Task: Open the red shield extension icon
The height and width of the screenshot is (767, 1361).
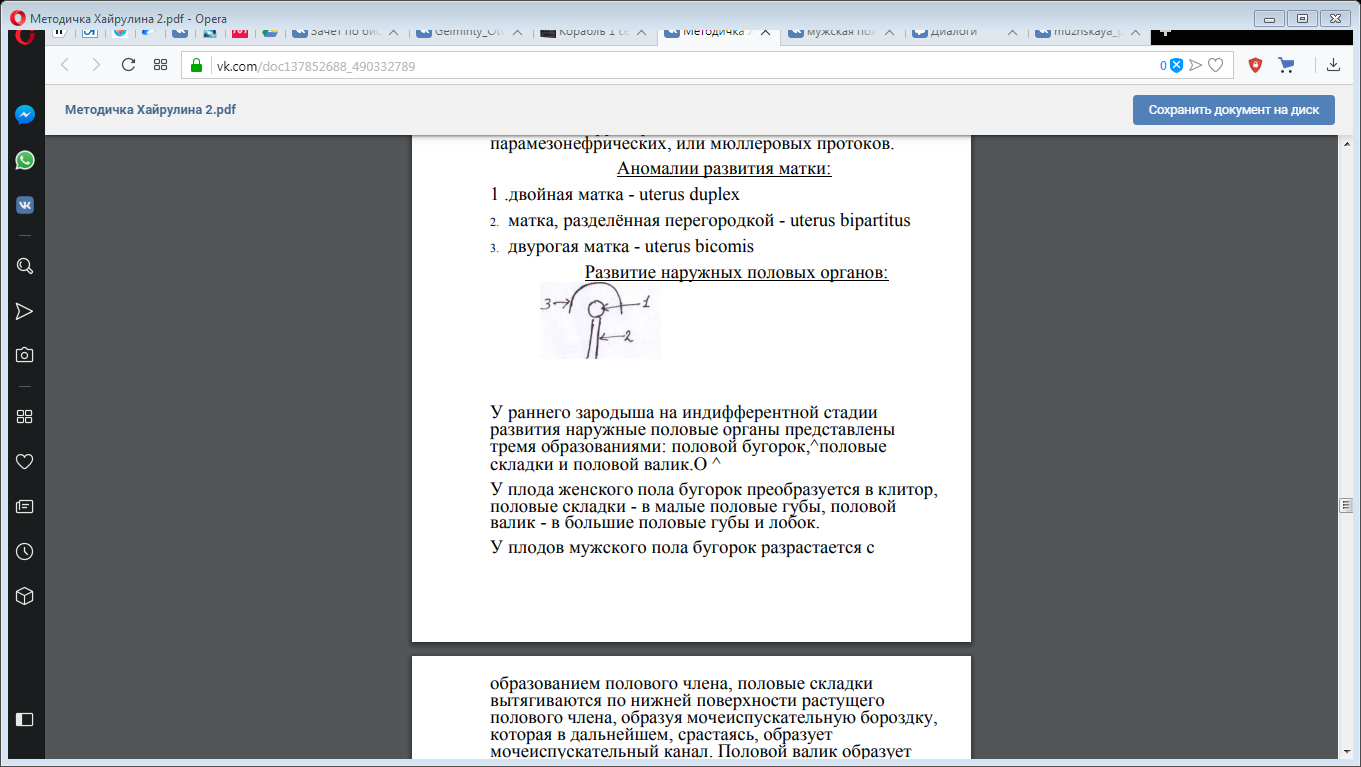Action: coord(1255,65)
